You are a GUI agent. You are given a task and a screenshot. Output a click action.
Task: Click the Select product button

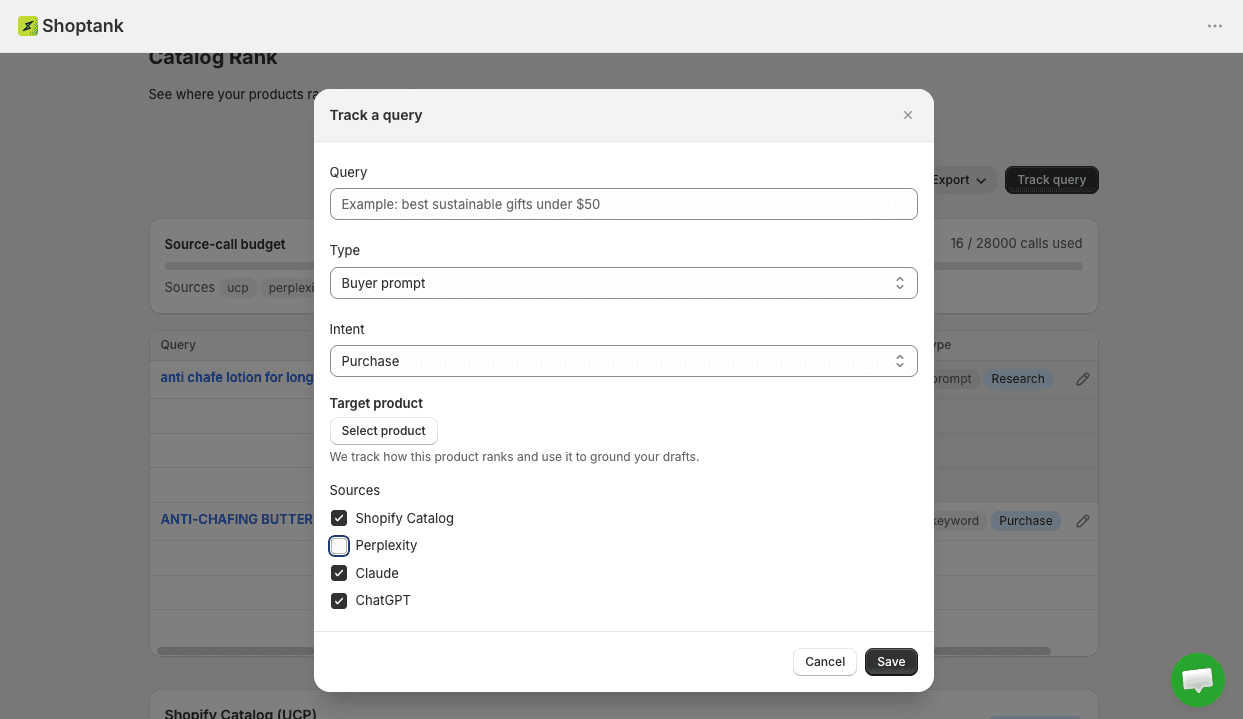[384, 431]
